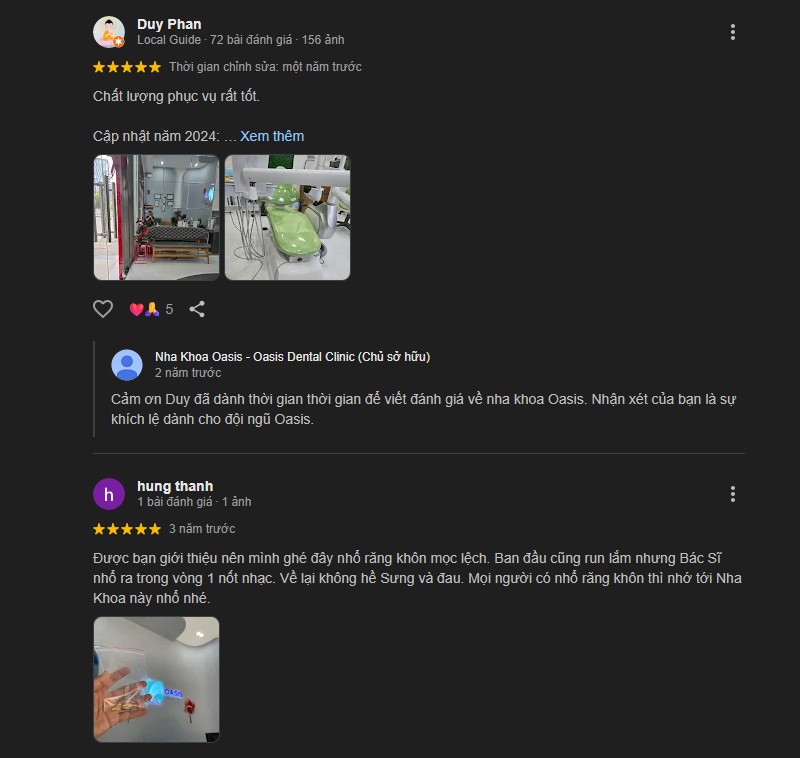View extracted tooth photo thumbnail
The width and height of the screenshot is (800, 758).
coord(157,679)
